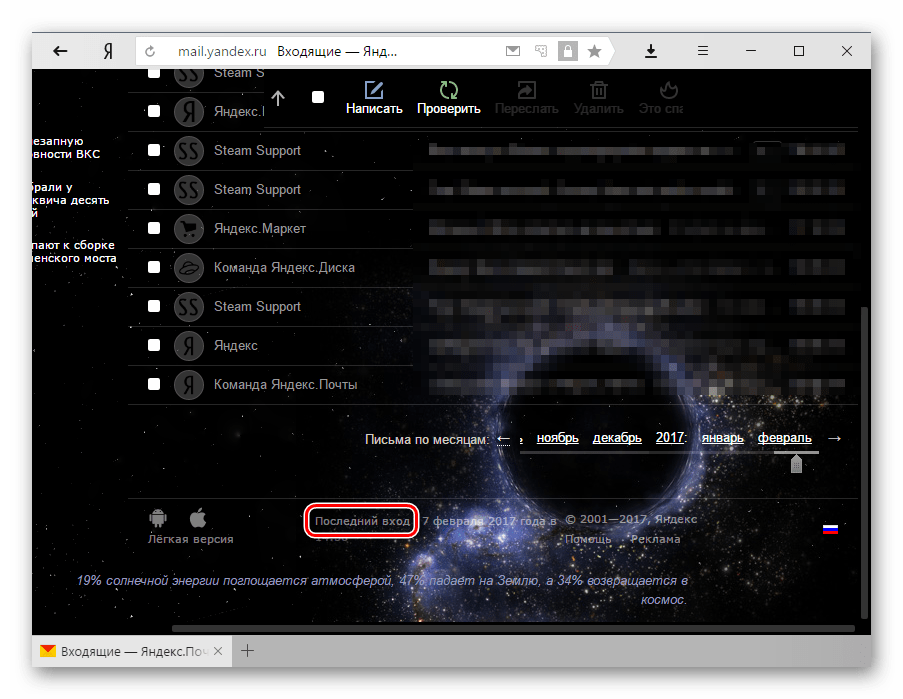Bookmark page with the star icon
Screen dimensions: 903x699
coord(594,51)
